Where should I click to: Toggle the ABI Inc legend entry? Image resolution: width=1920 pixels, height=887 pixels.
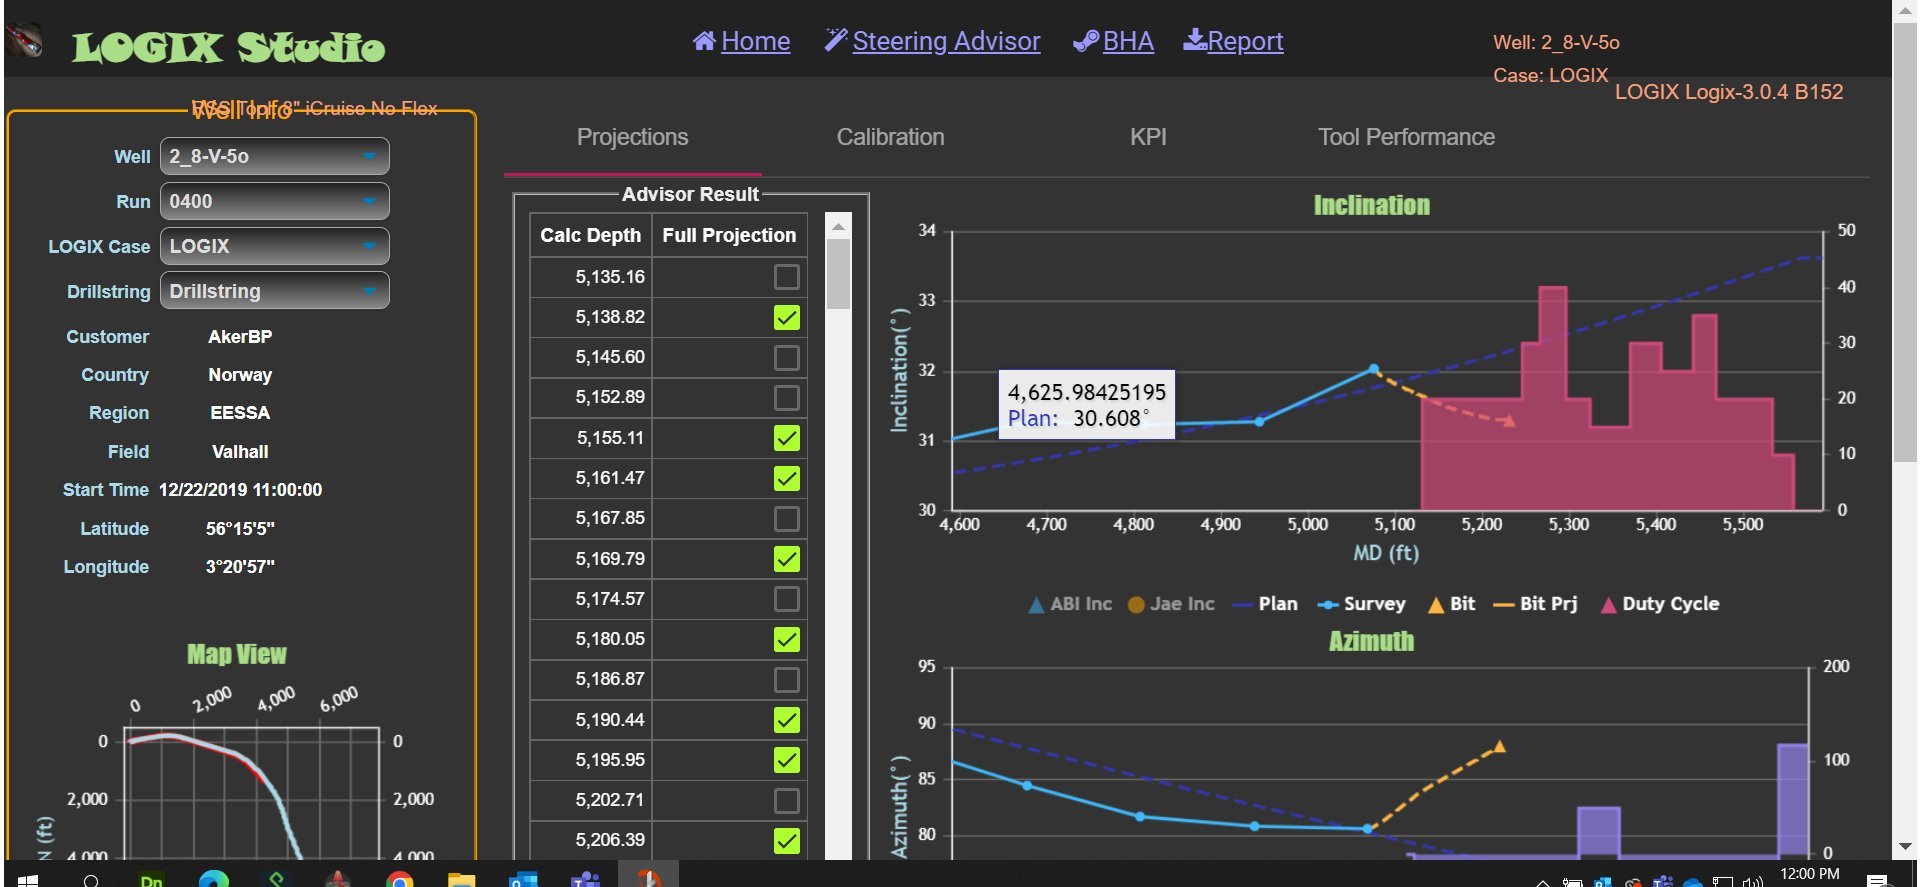click(x=1070, y=604)
